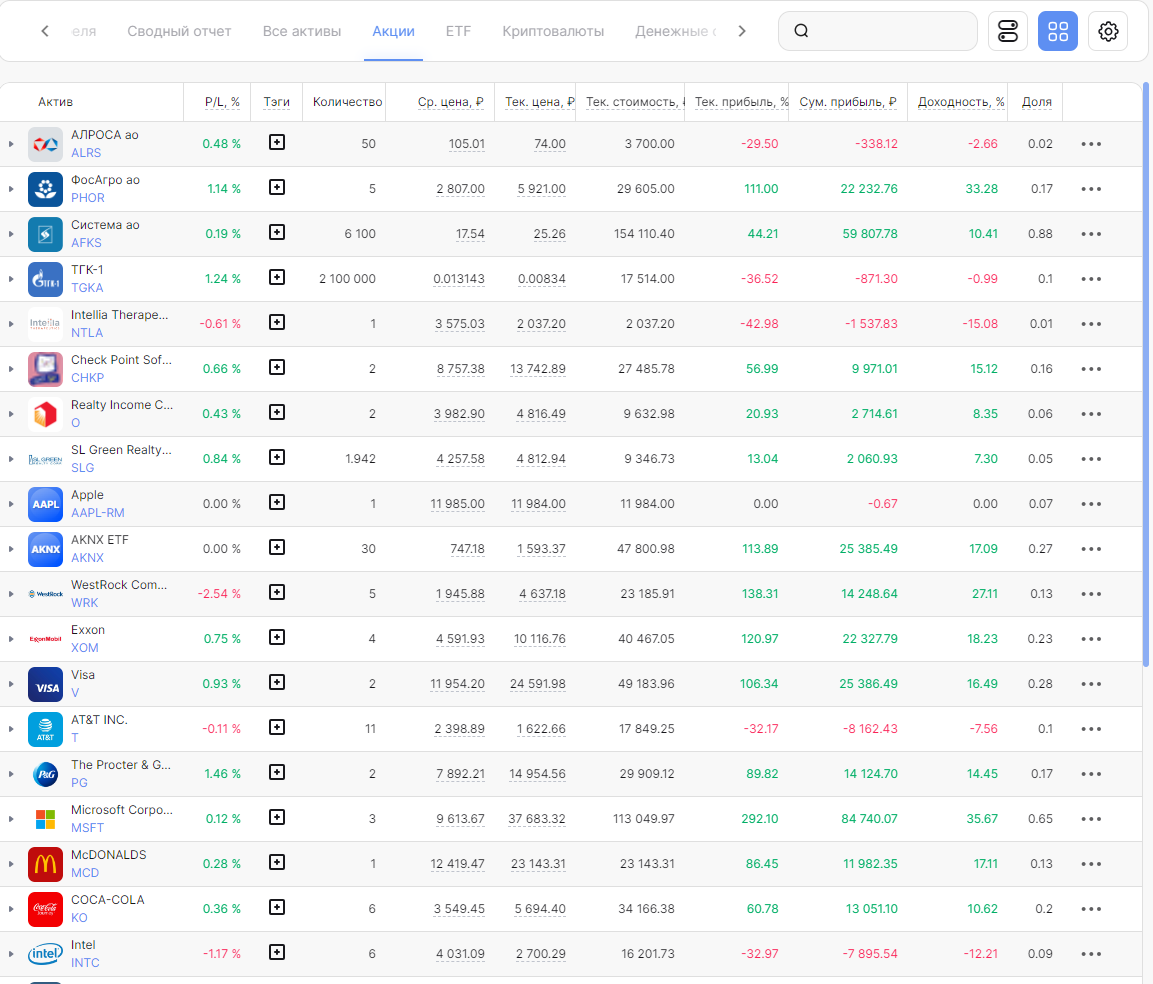Expand the SL Green Realty row
This screenshot has height=984, width=1153.
pyautogui.click(x=11, y=459)
